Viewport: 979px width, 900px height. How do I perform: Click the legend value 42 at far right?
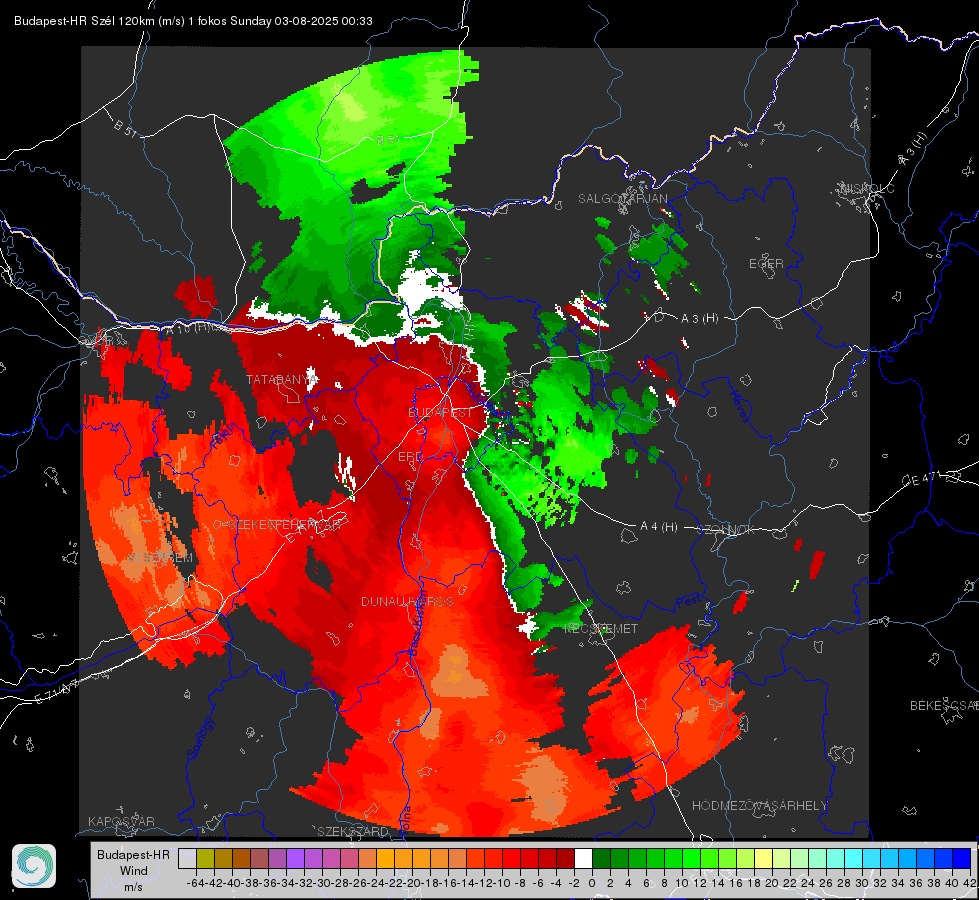[x=969, y=883]
